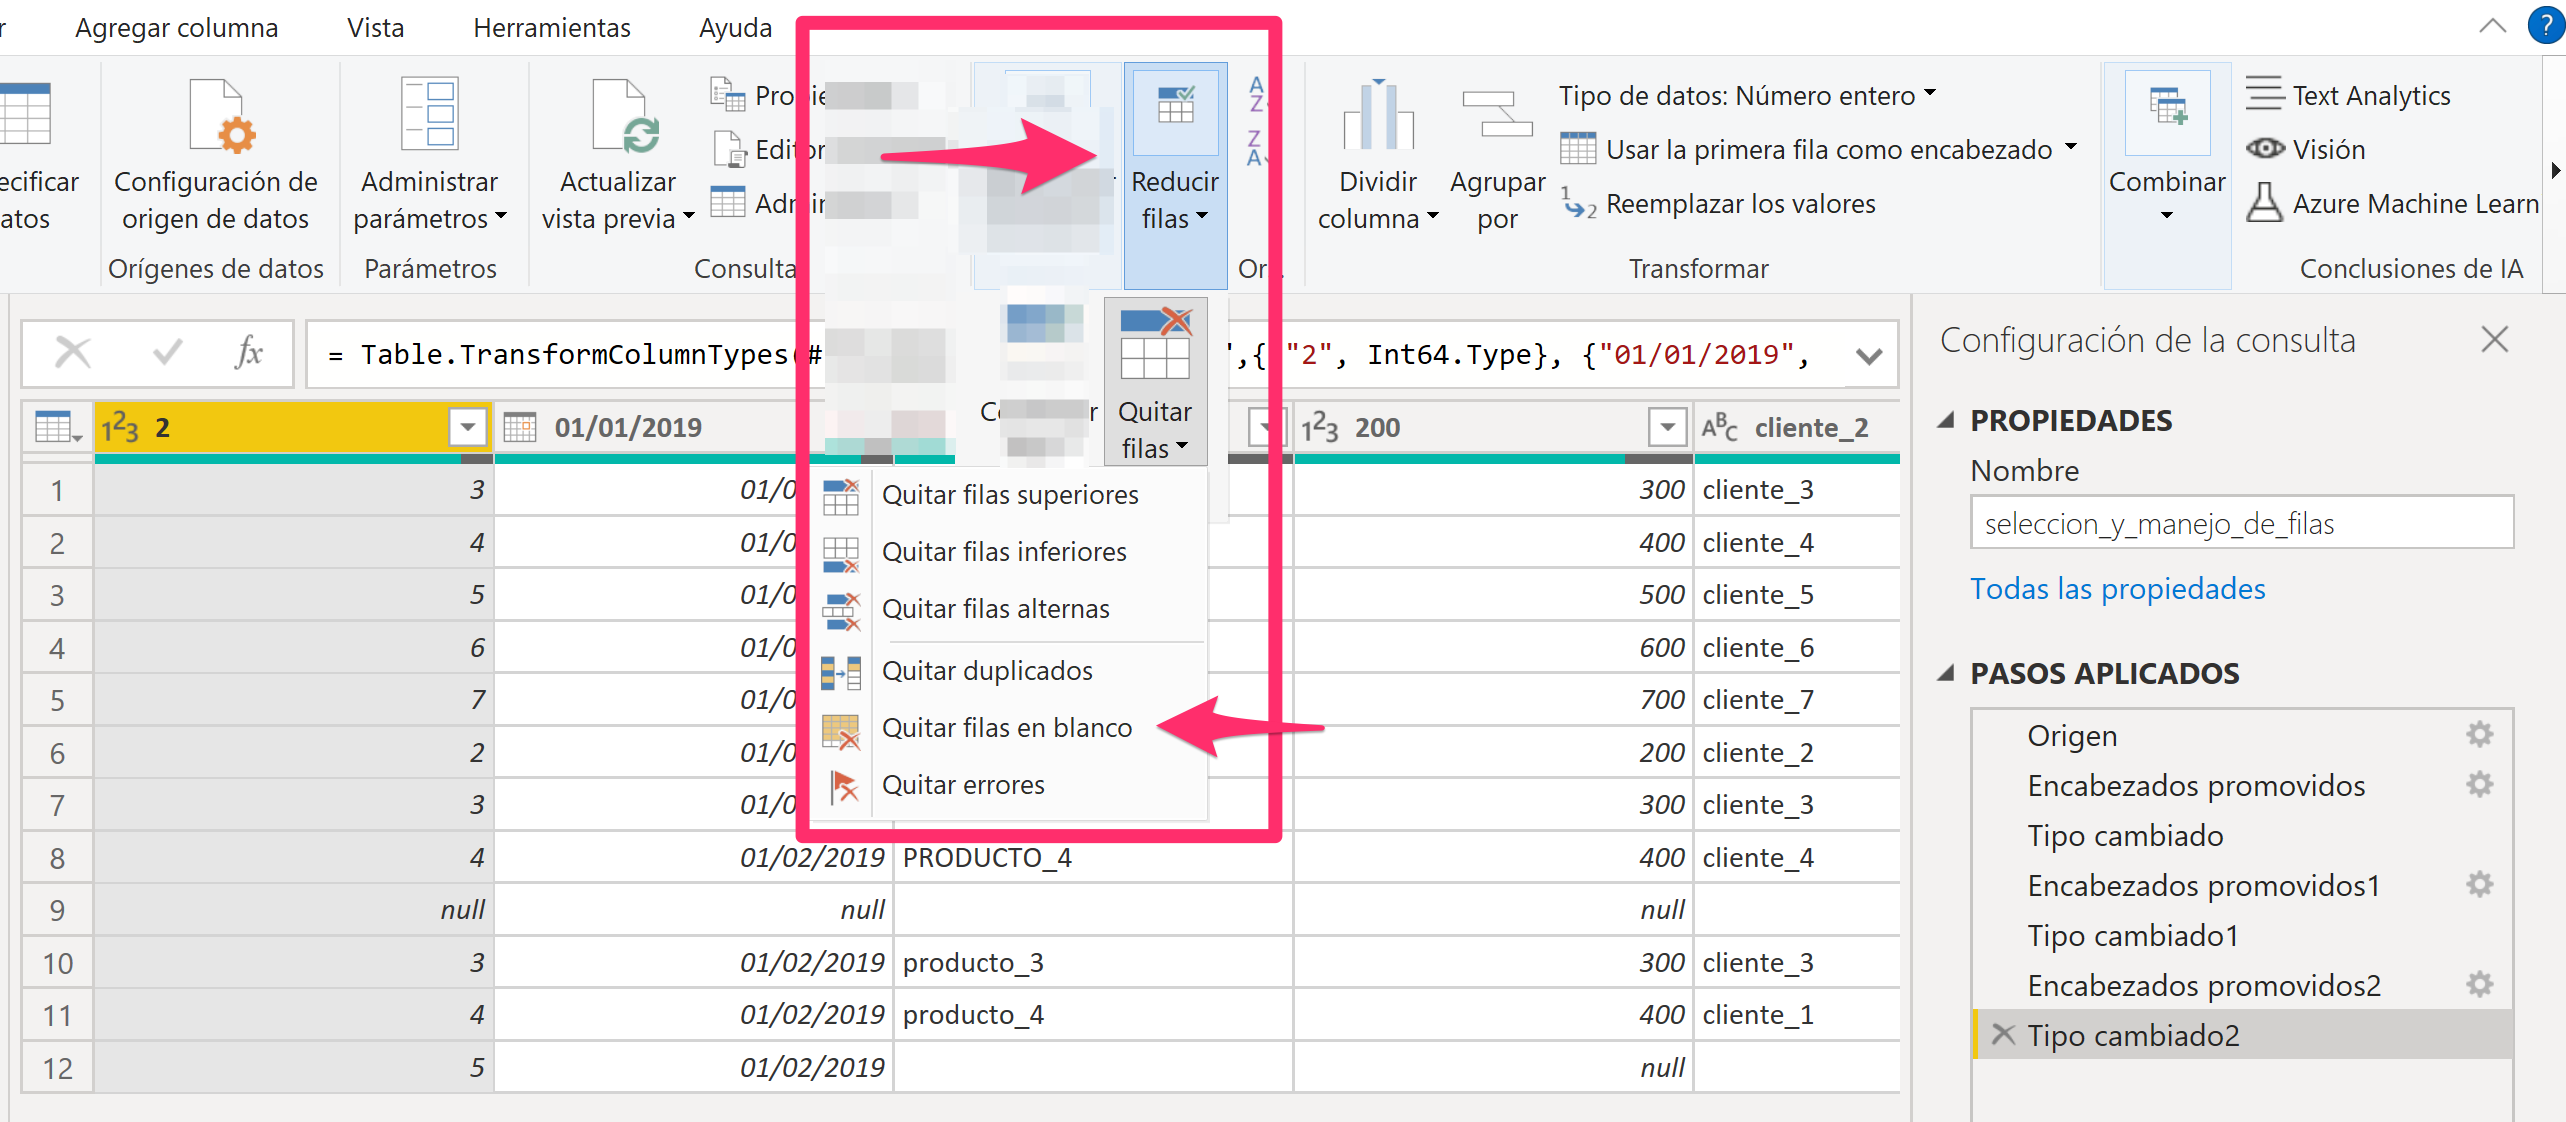Click the date type icon of column 01/01/2019
This screenshot has height=1122, width=2566.
click(520, 428)
